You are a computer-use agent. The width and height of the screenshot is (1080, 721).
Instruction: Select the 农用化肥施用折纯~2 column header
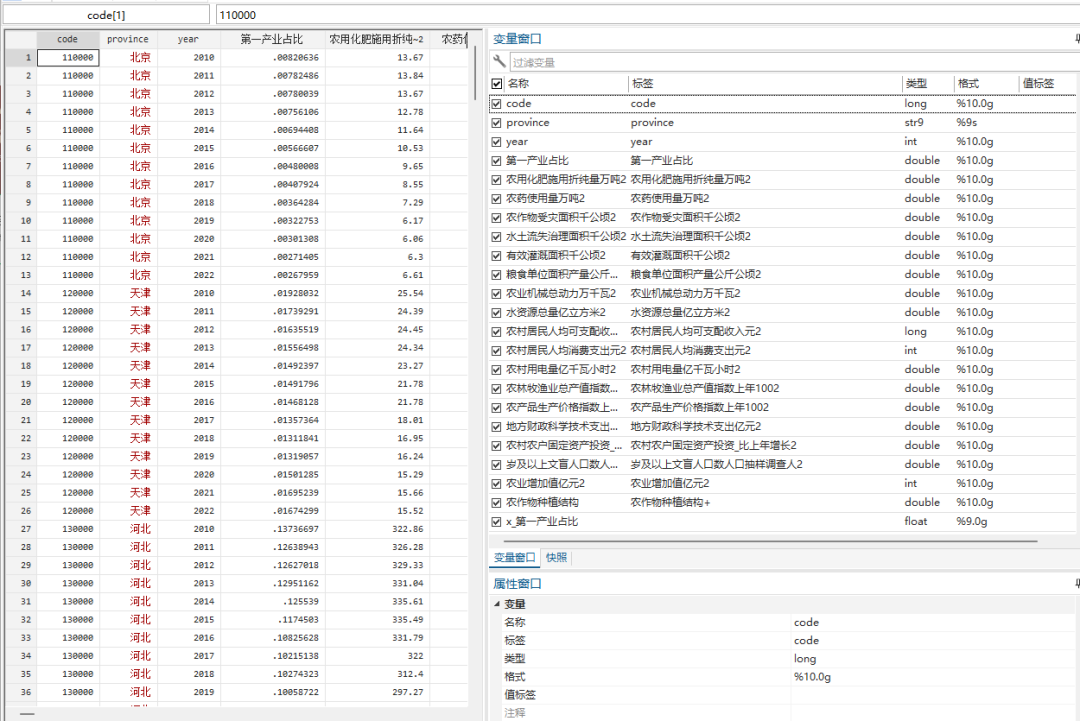(x=377, y=39)
